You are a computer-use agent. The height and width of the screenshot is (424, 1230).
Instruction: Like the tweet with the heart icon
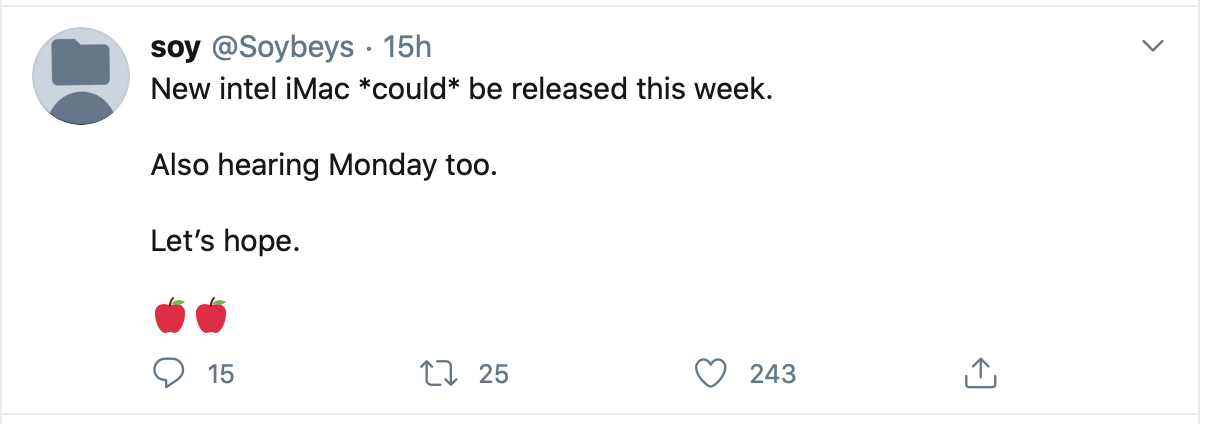710,373
